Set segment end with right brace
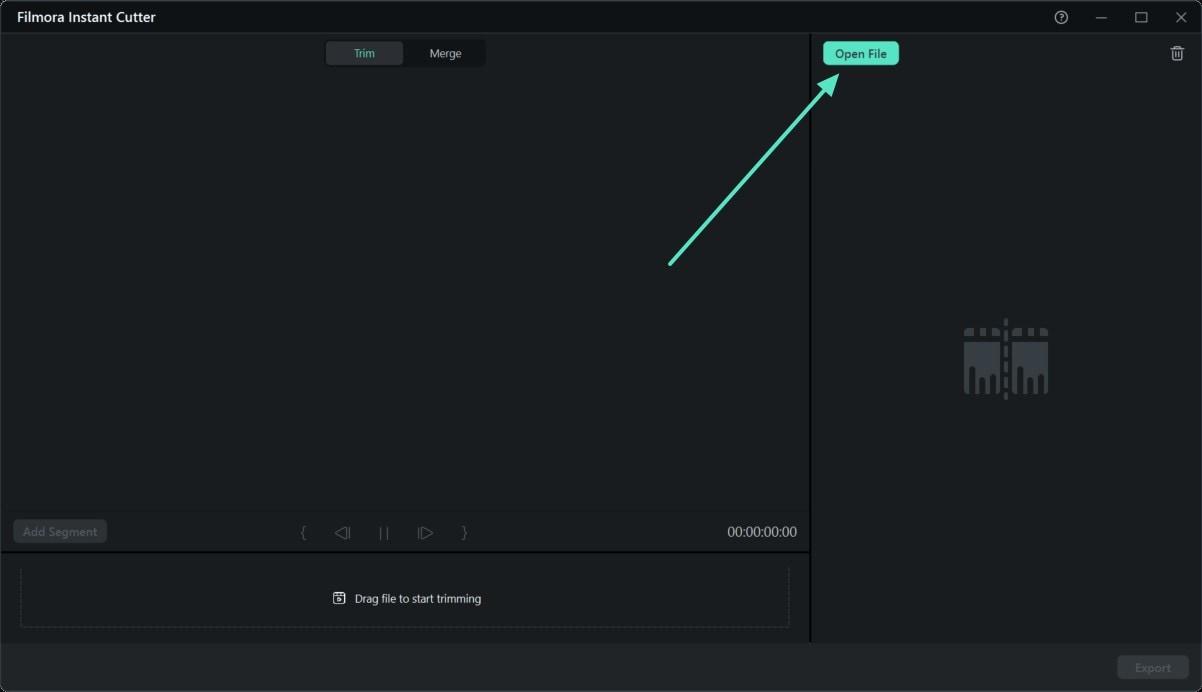 tap(464, 533)
